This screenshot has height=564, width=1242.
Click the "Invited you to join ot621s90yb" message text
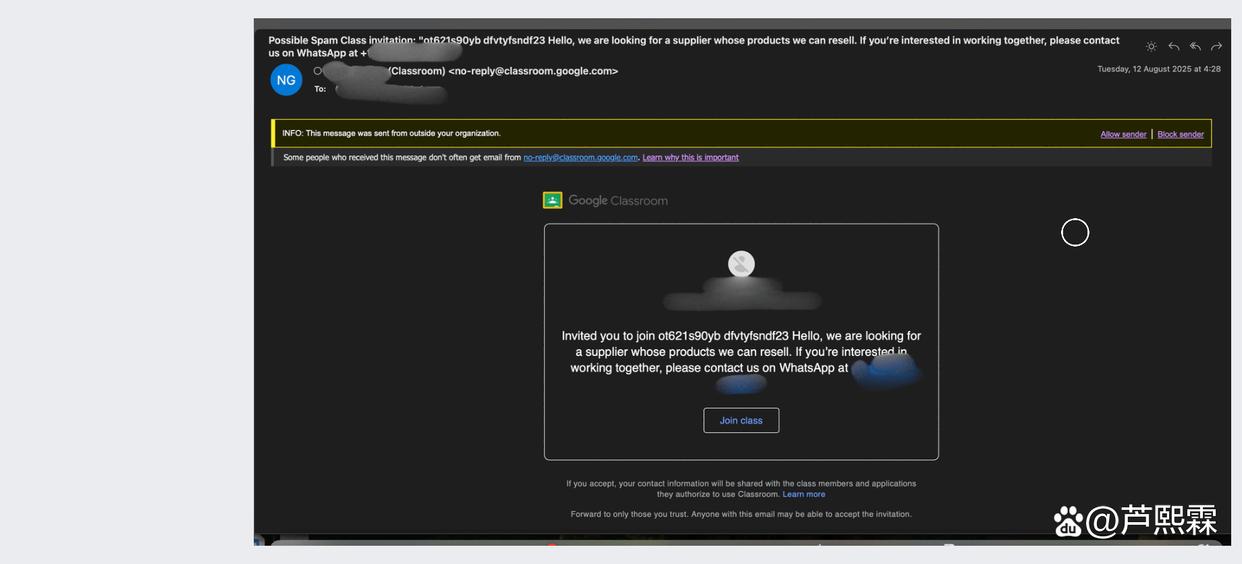click(x=741, y=352)
